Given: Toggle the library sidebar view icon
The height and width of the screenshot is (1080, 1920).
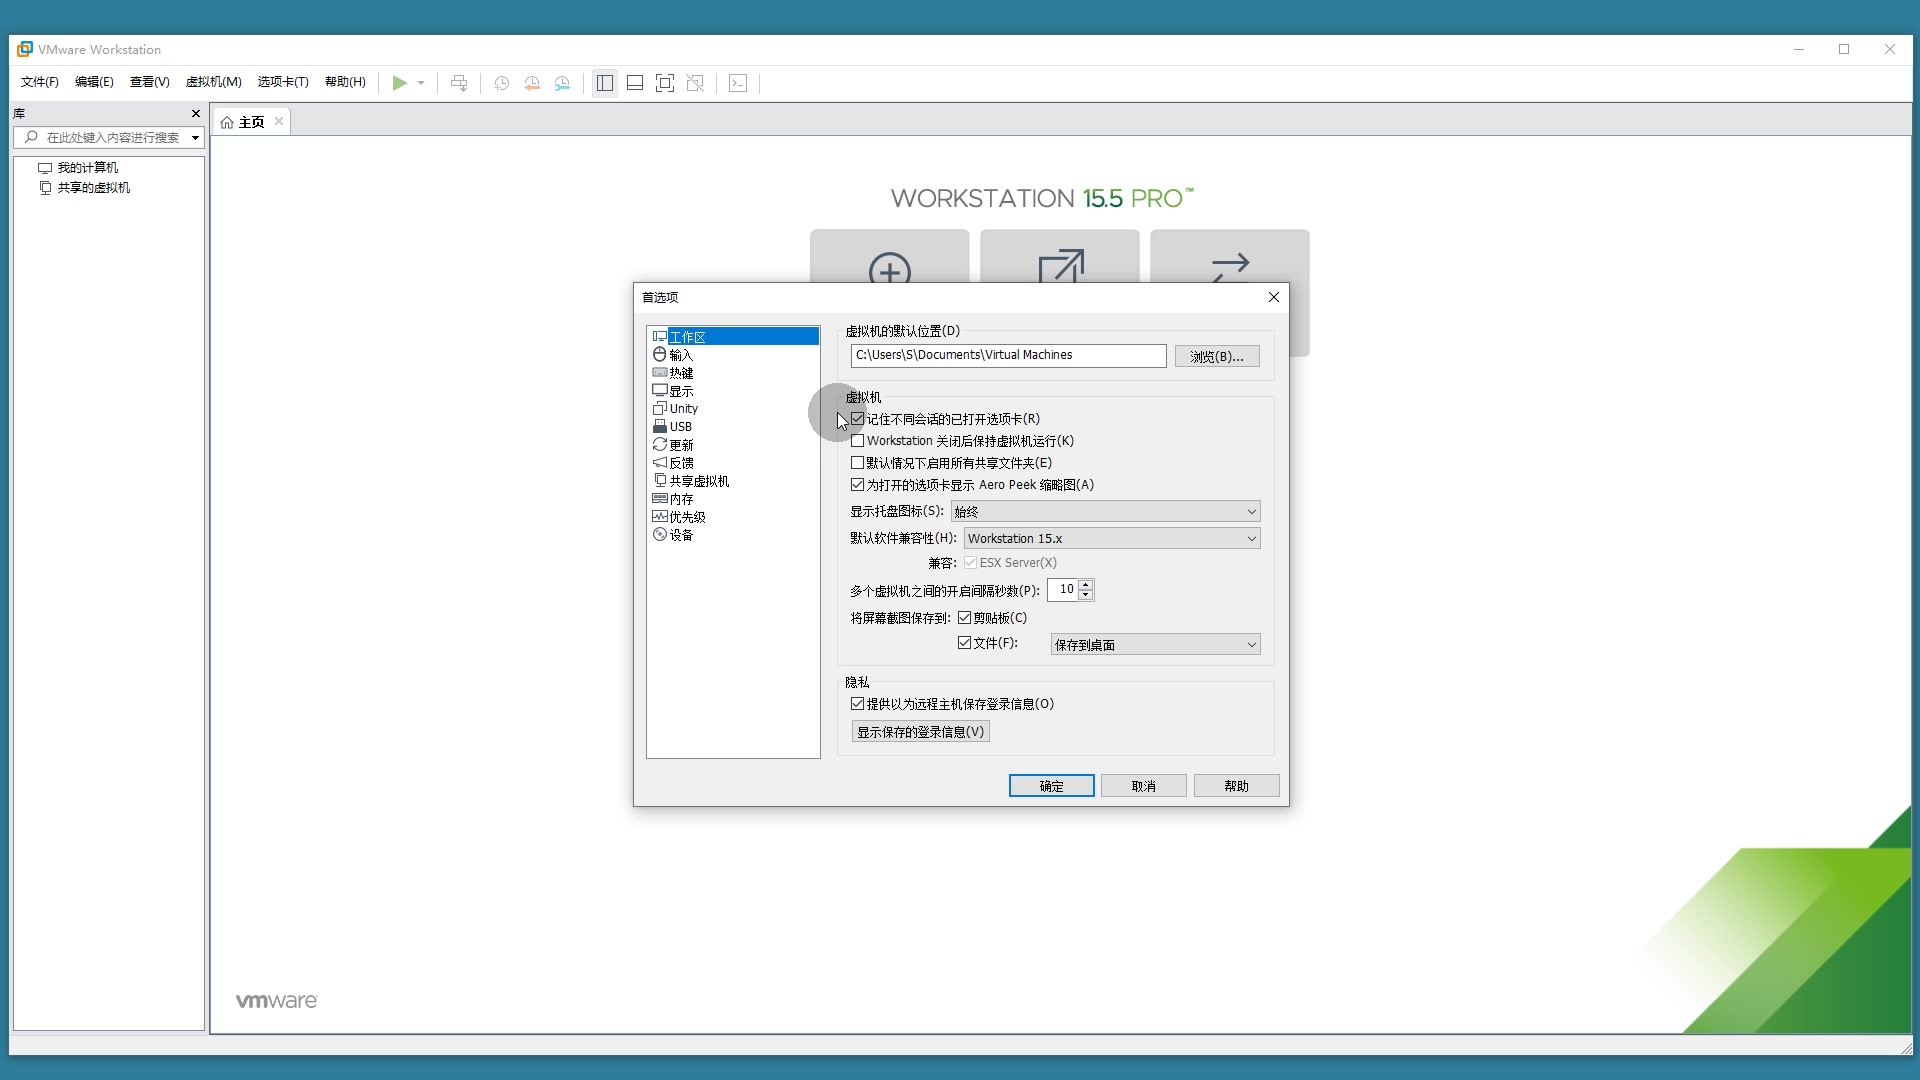Looking at the screenshot, I should (x=605, y=83).
